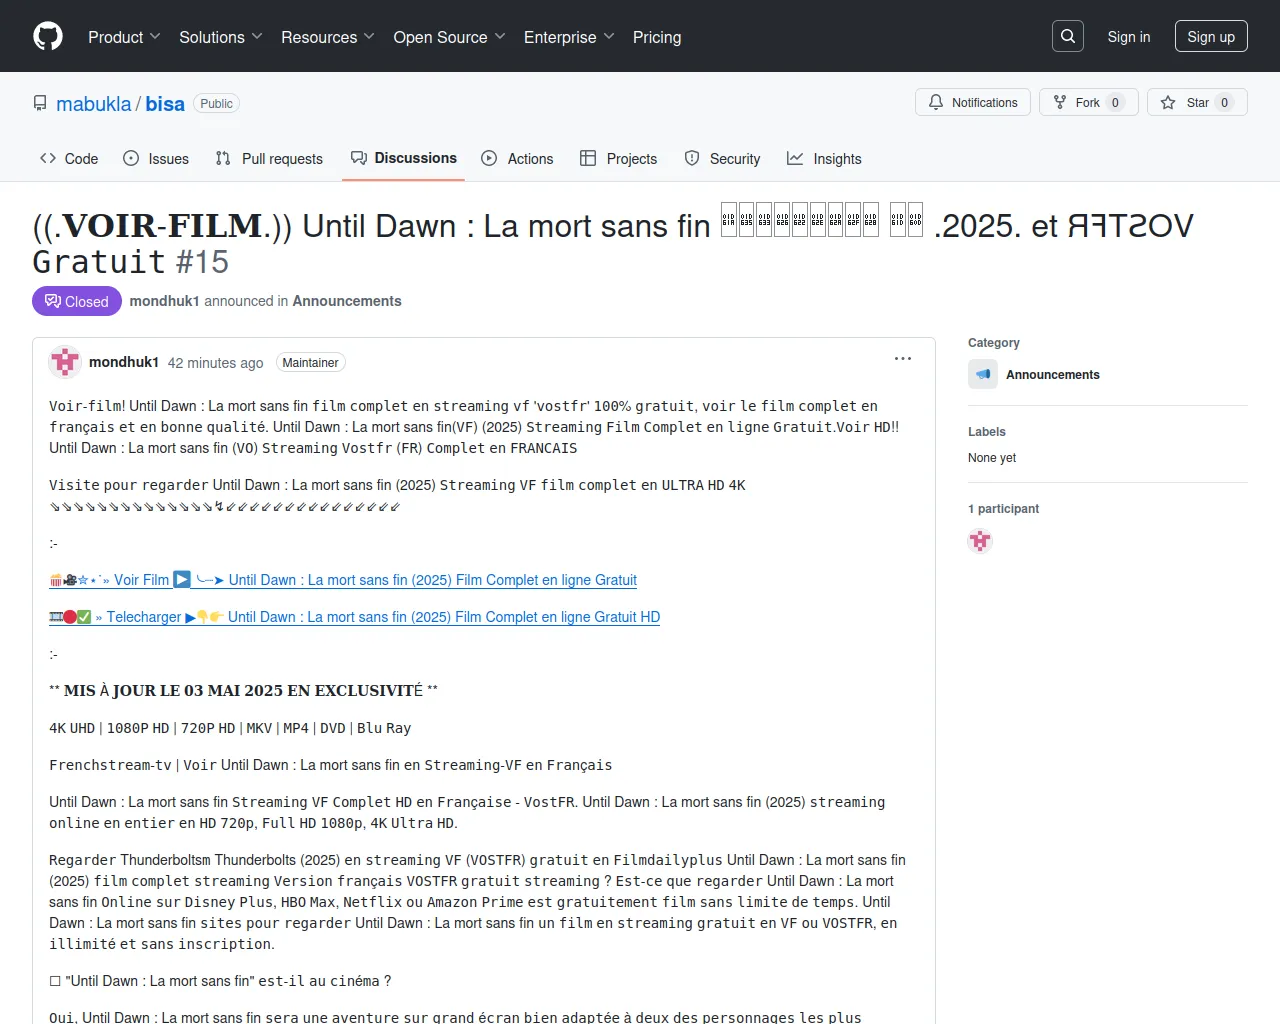Click the Star button label
Image resolution: width=1280 pixels, height=1024 pixels.
(1197, 102)
